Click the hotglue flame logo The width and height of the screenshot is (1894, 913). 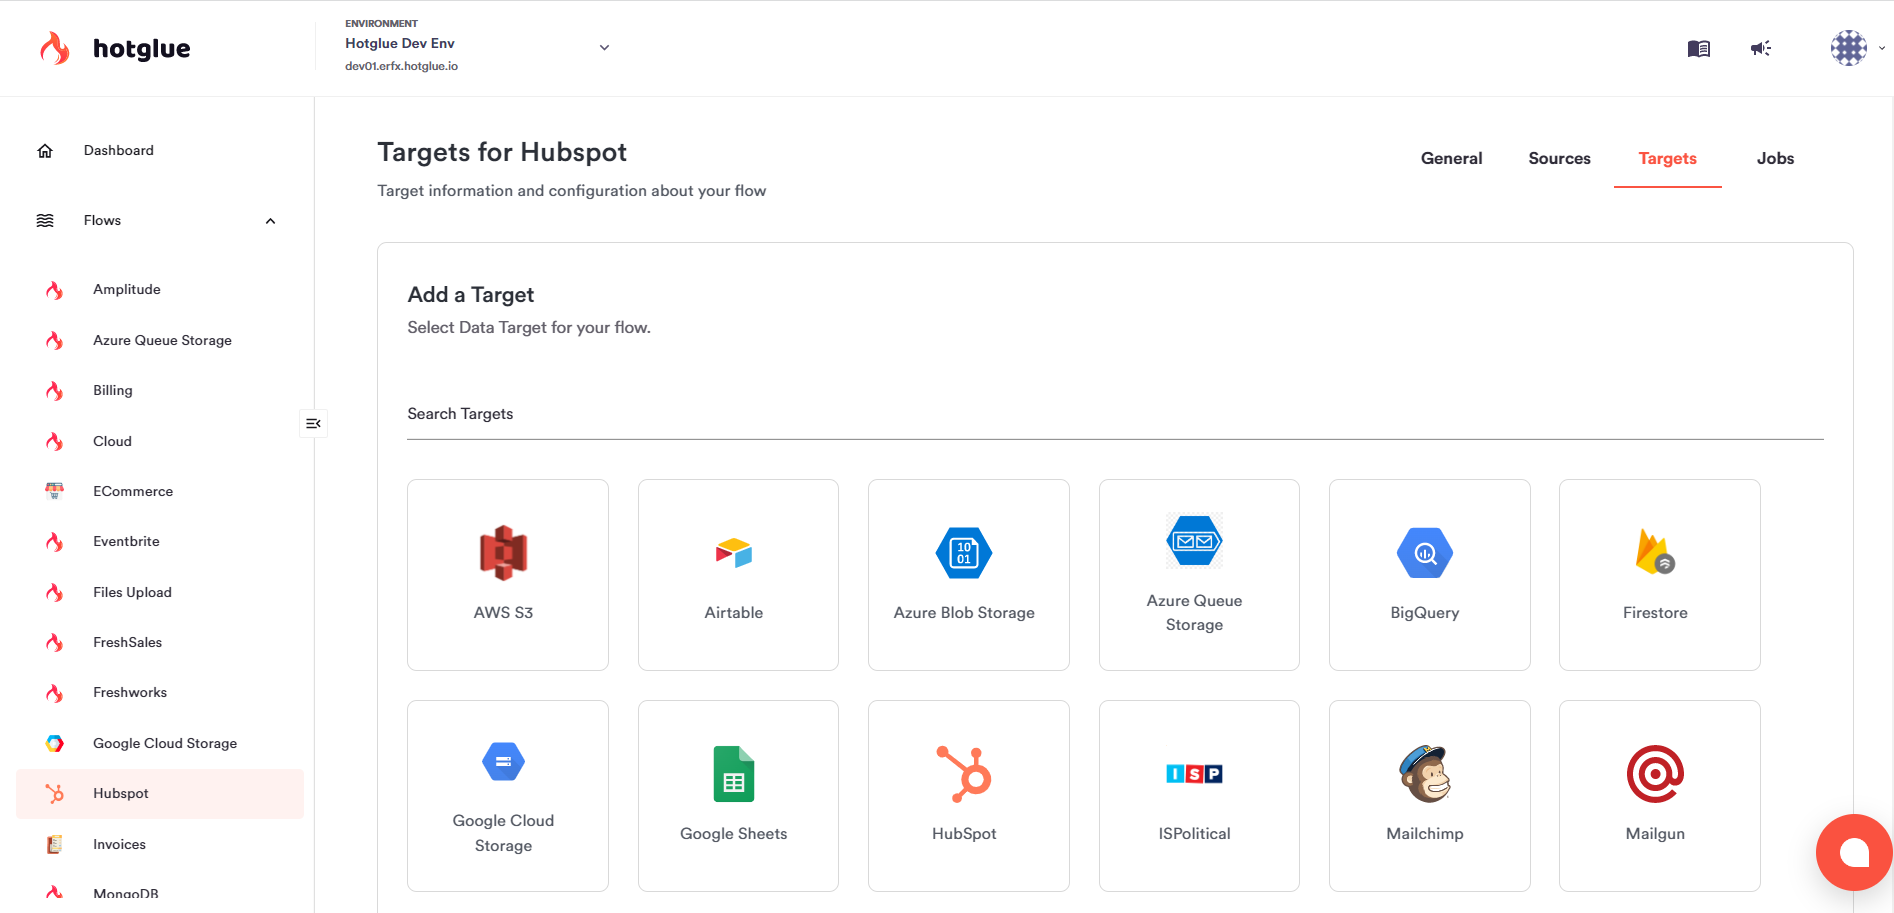point(55,48)
